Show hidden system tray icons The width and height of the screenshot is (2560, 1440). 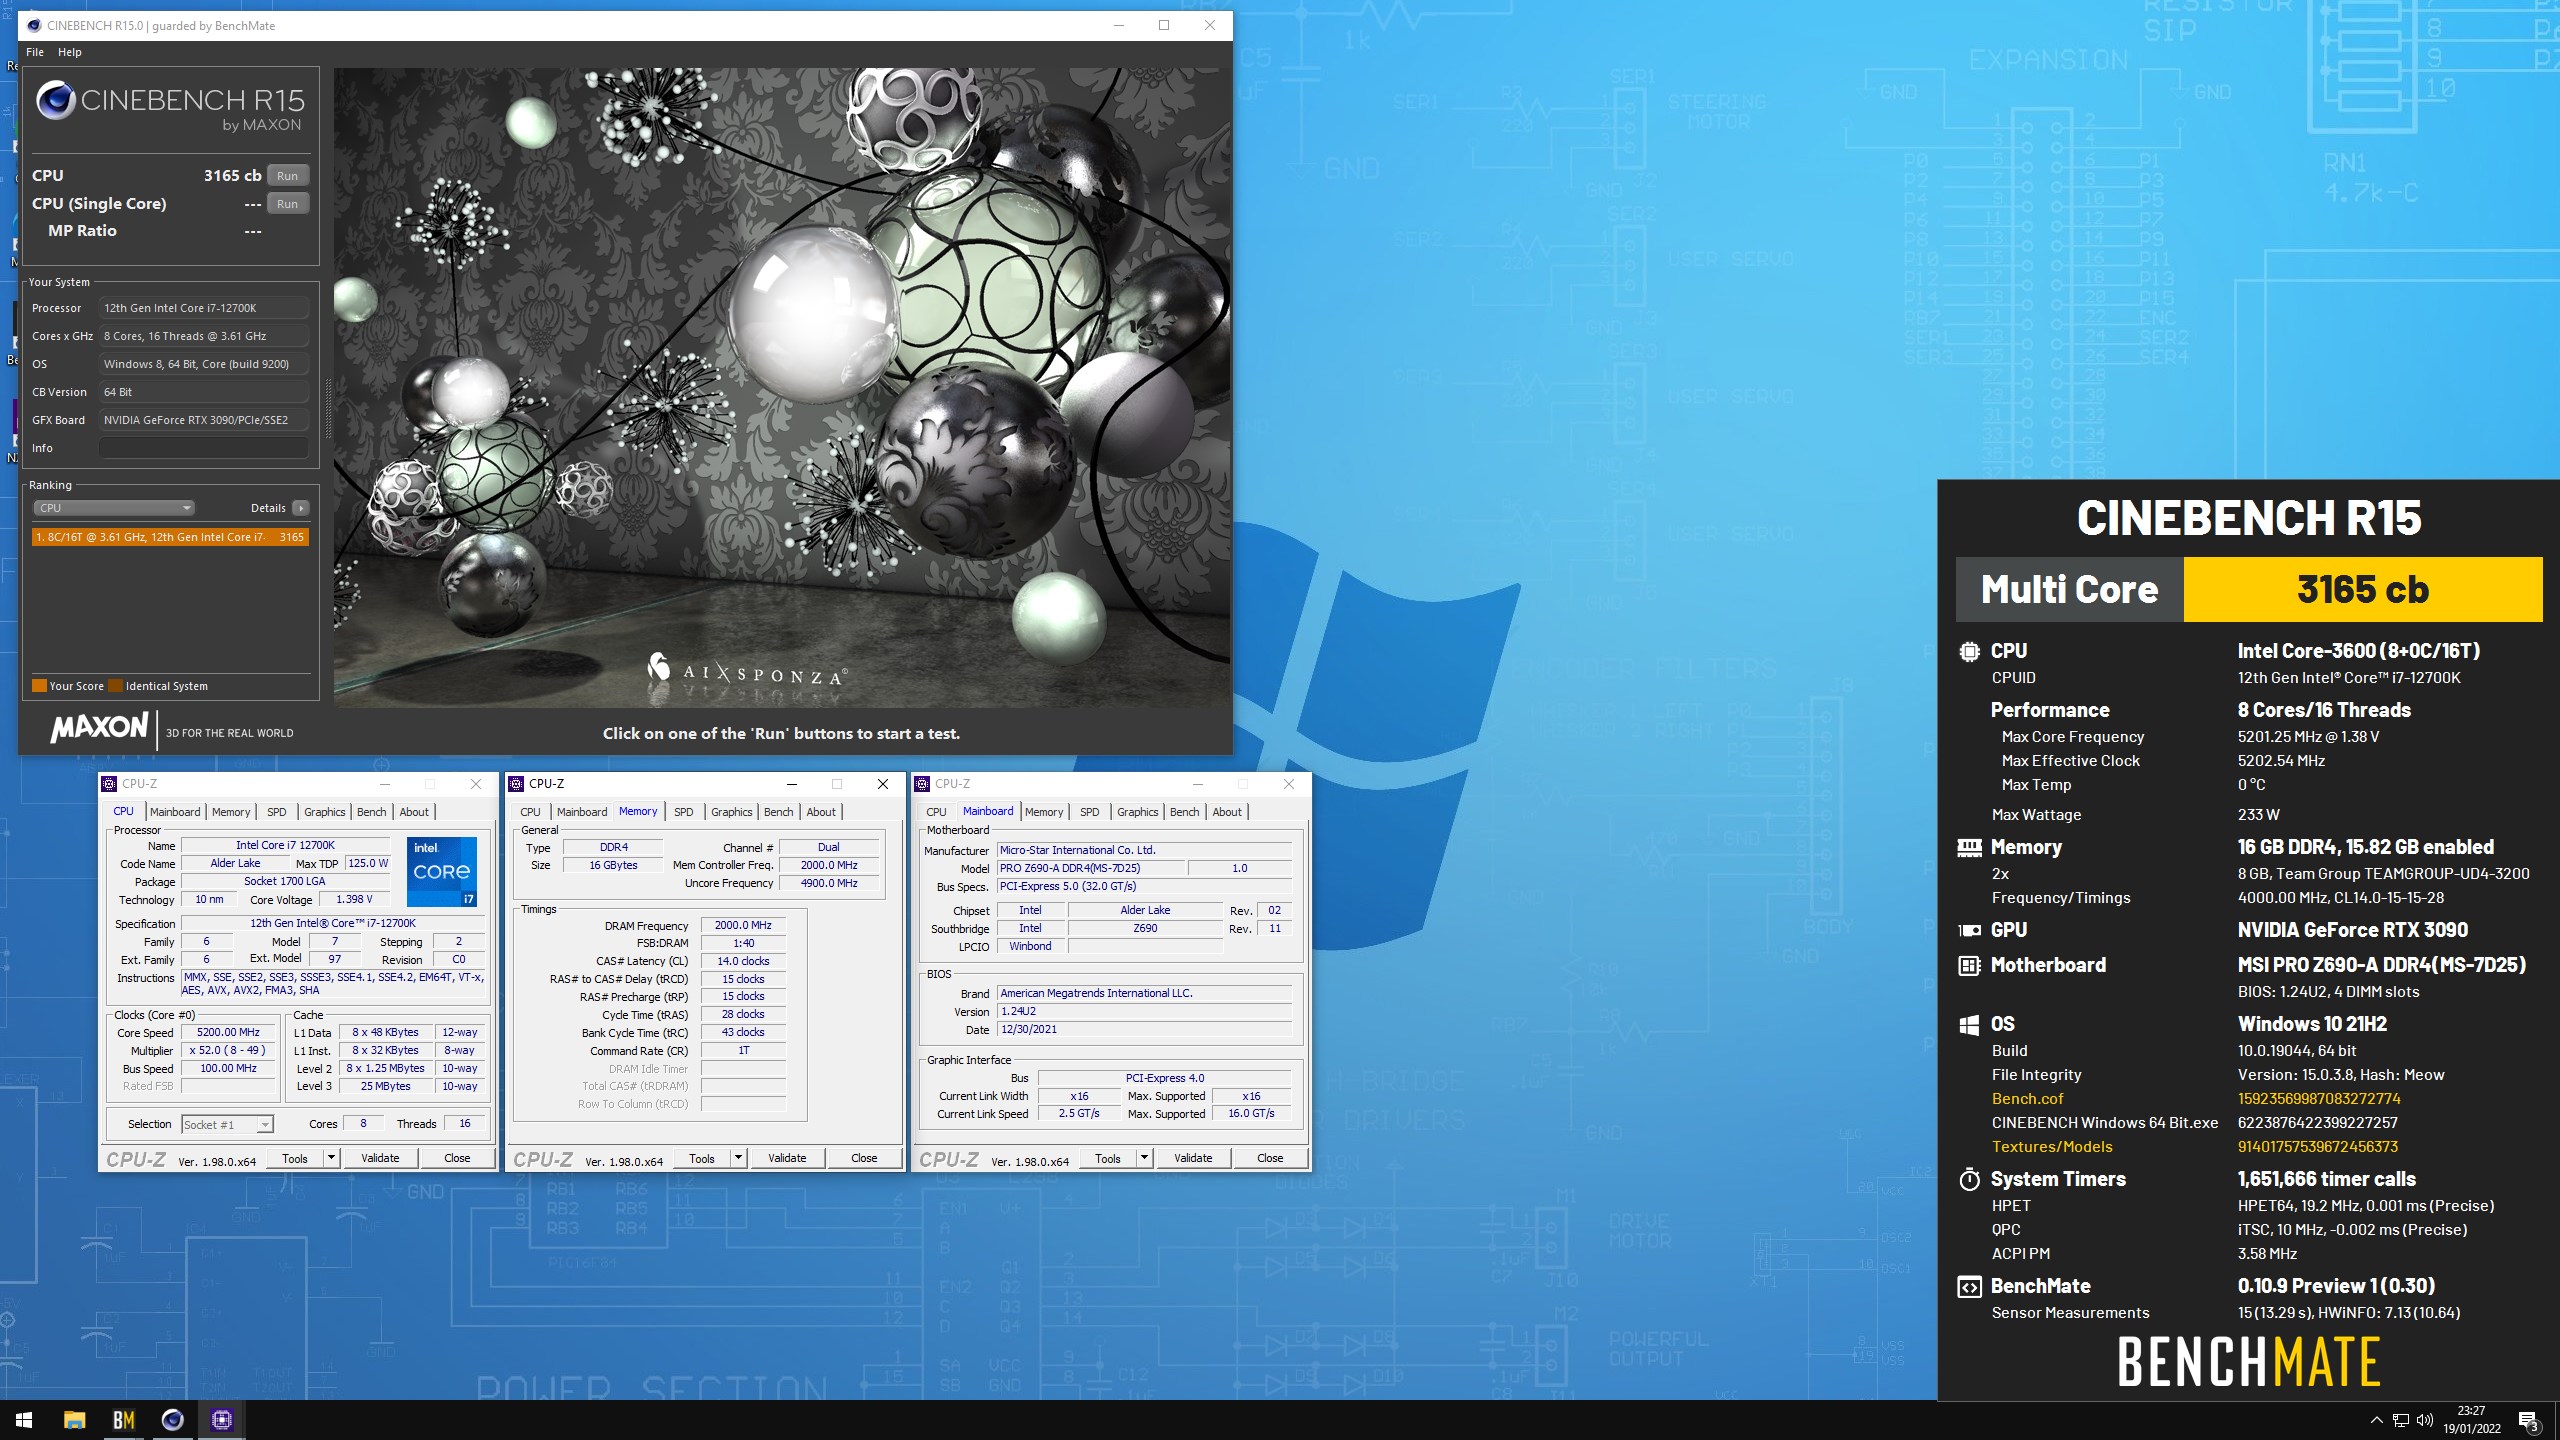[x=2376, y=1420]
